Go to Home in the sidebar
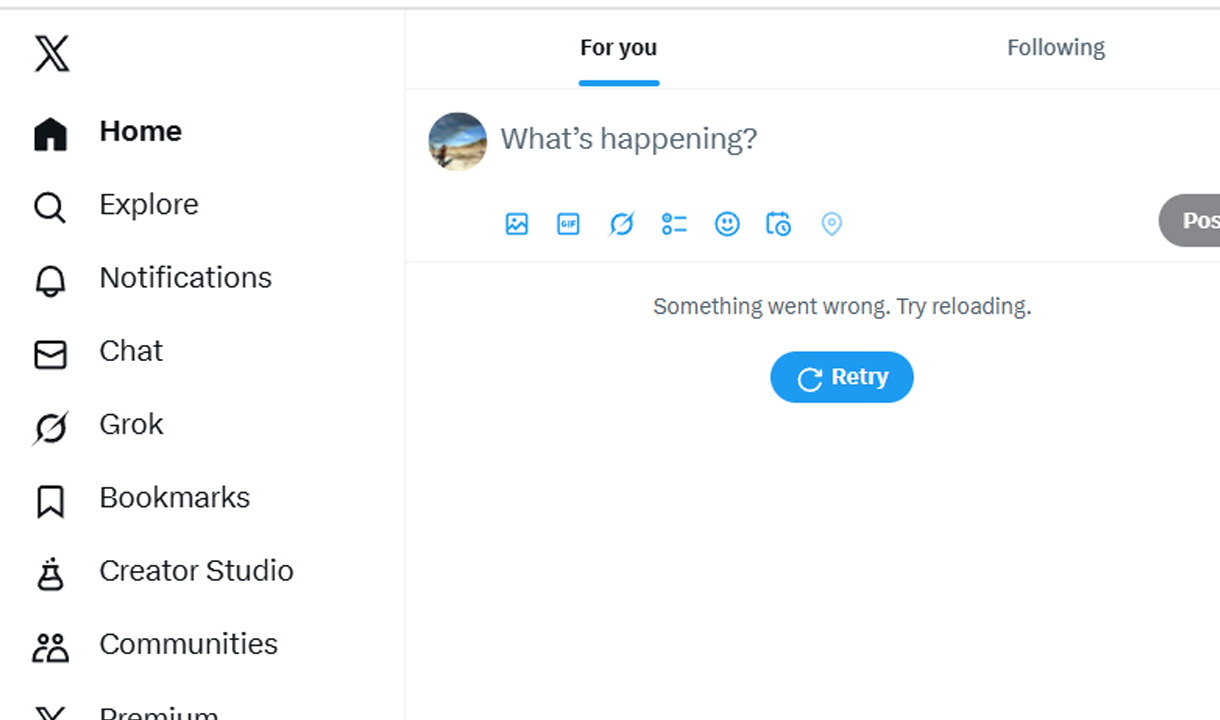Image resolution: width=1220 pixels, height=720 pixels. click(140, 132)
